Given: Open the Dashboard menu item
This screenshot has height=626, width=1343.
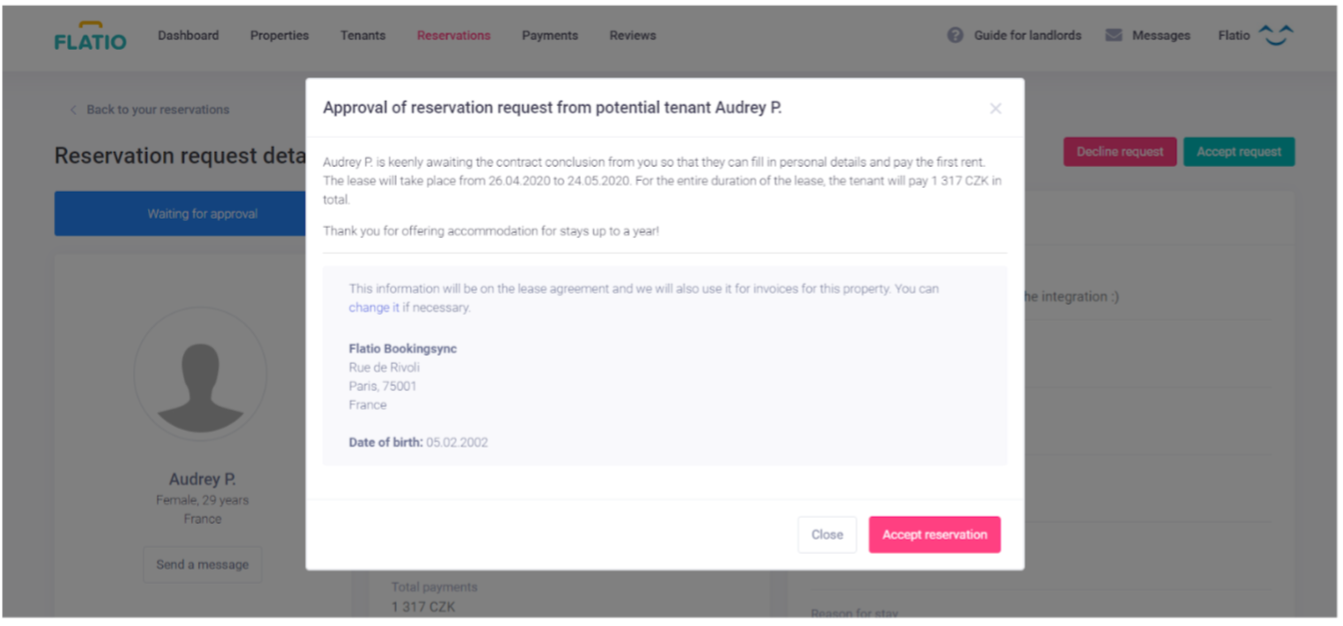Looking at the screenshot, I should point(188,35).
